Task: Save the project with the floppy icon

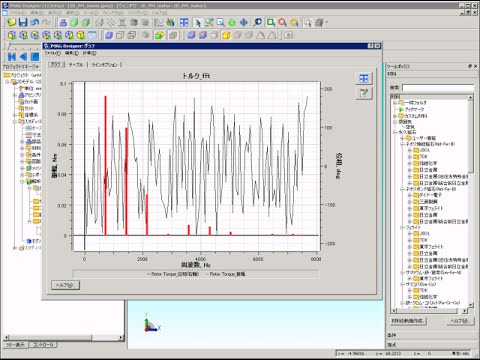Action: coord(23,22)
